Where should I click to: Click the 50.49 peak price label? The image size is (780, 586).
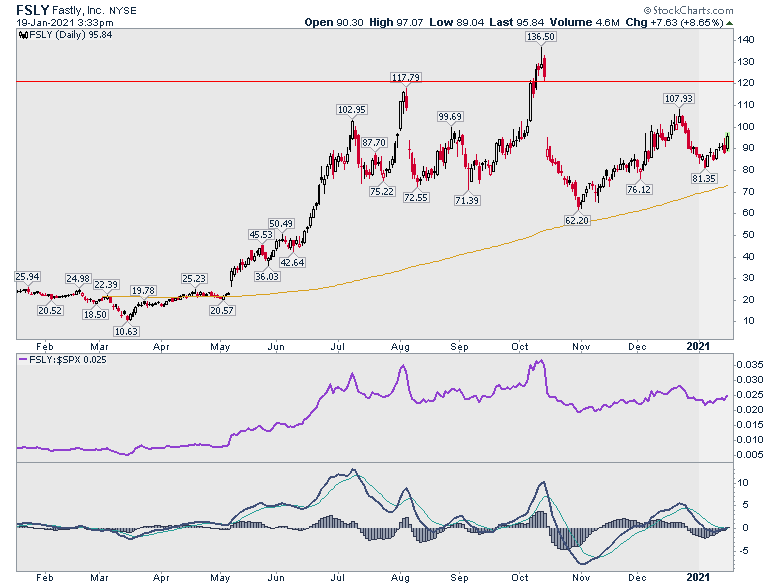coord(281,223)
